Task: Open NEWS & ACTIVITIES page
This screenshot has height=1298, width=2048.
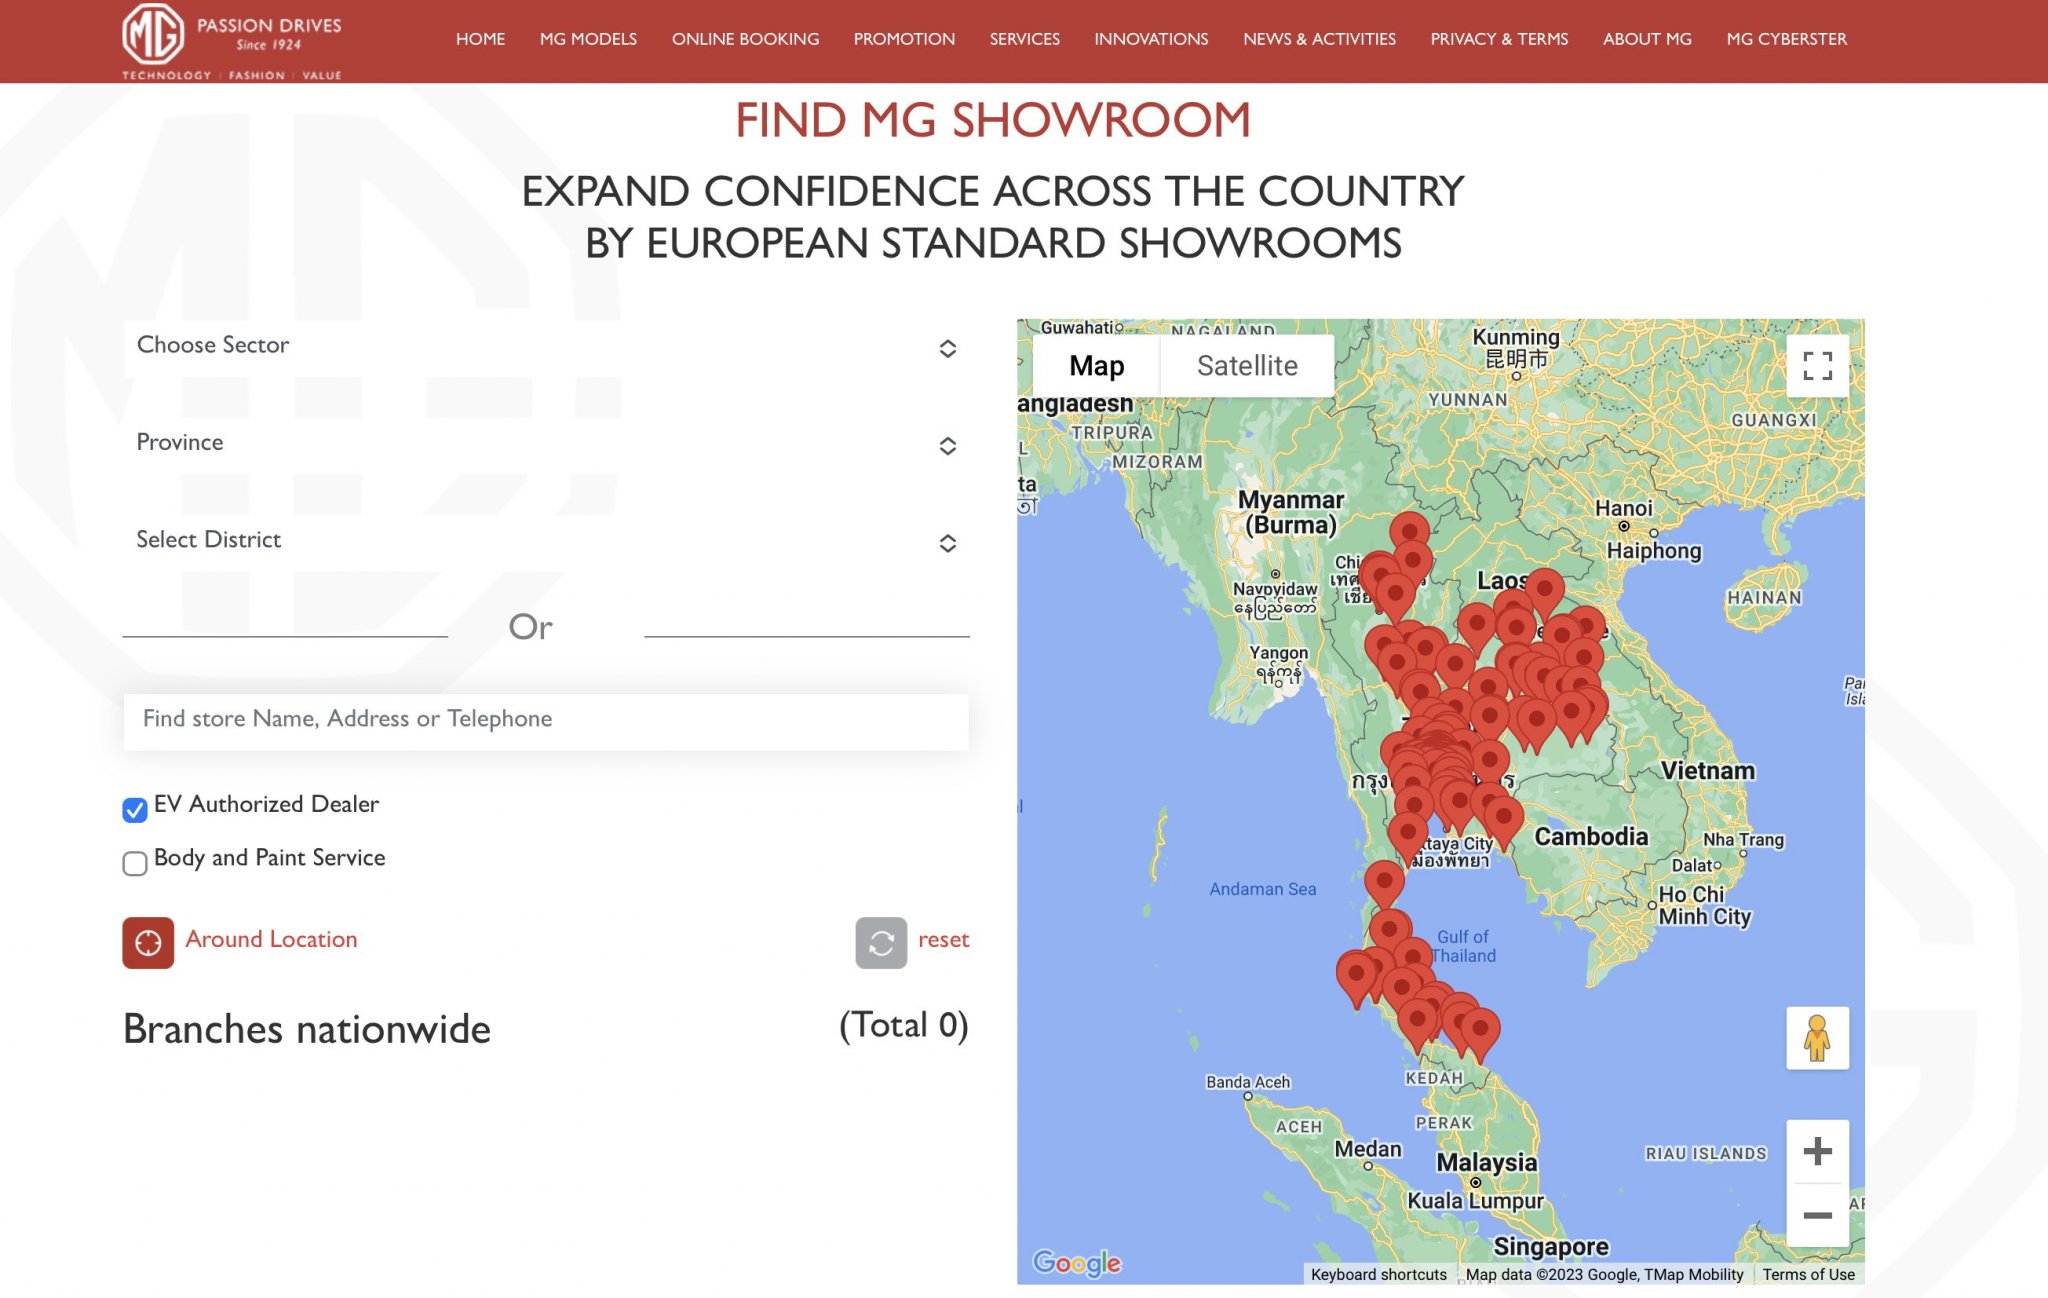Action: [1319, 39]
